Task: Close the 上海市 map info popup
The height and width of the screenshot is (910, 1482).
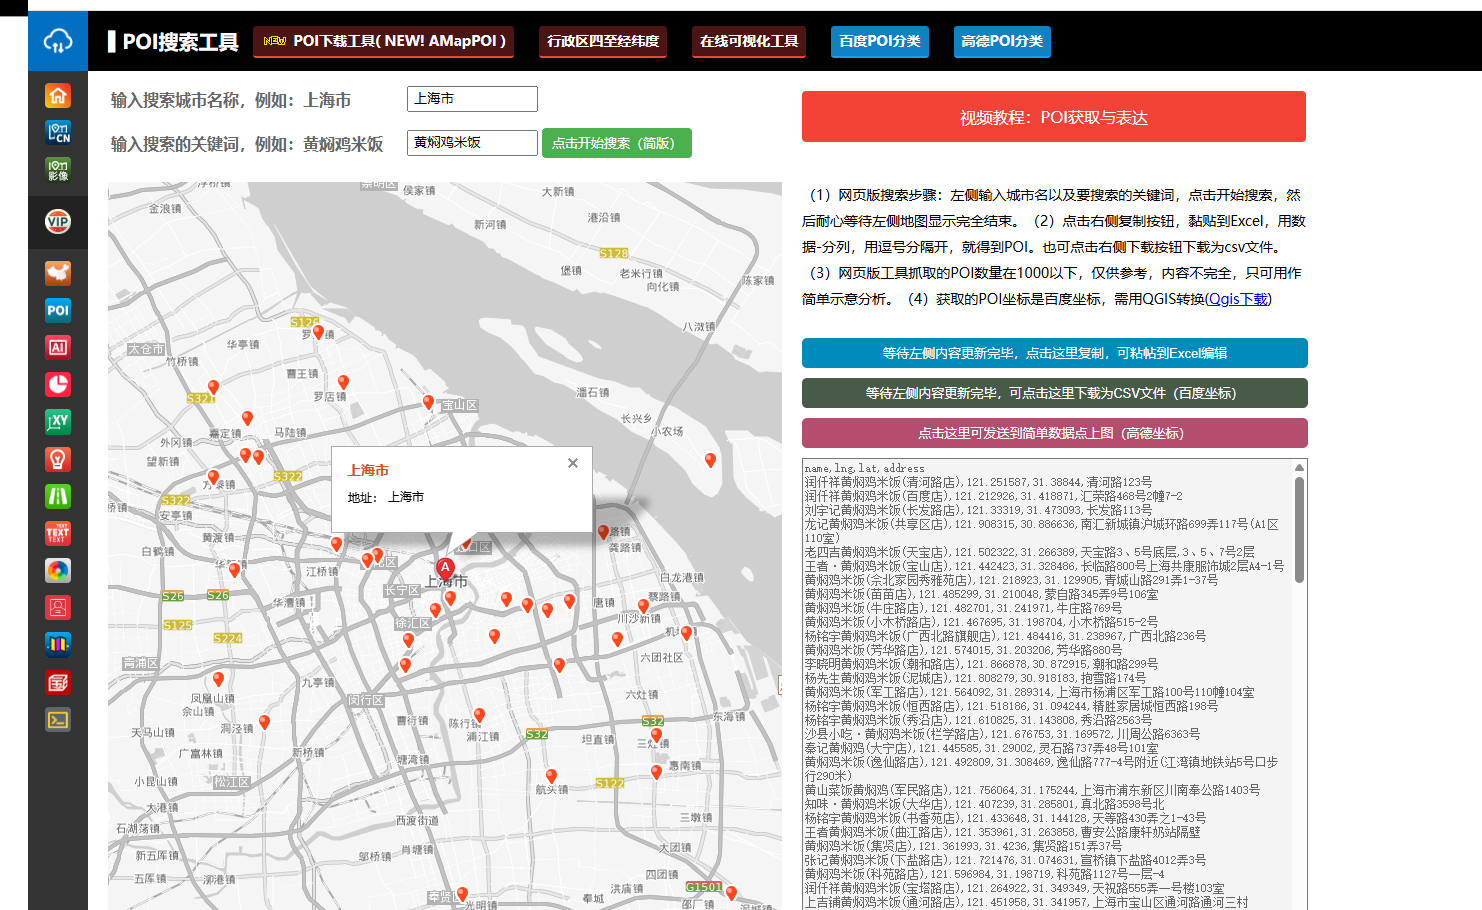Action: (x=573, y=463)
